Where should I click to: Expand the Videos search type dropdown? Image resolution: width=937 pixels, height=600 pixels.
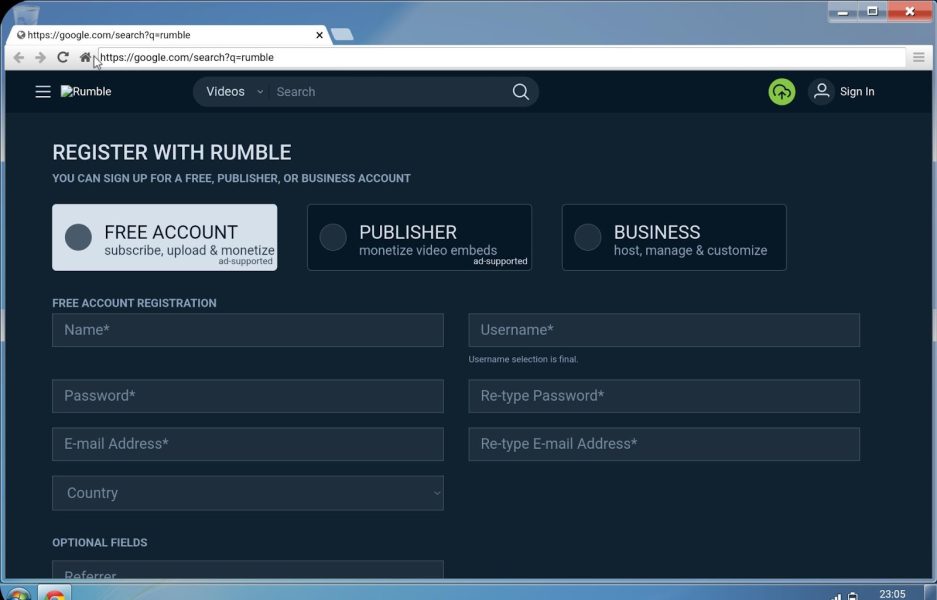pyautogui.click(x=234, y=91)
